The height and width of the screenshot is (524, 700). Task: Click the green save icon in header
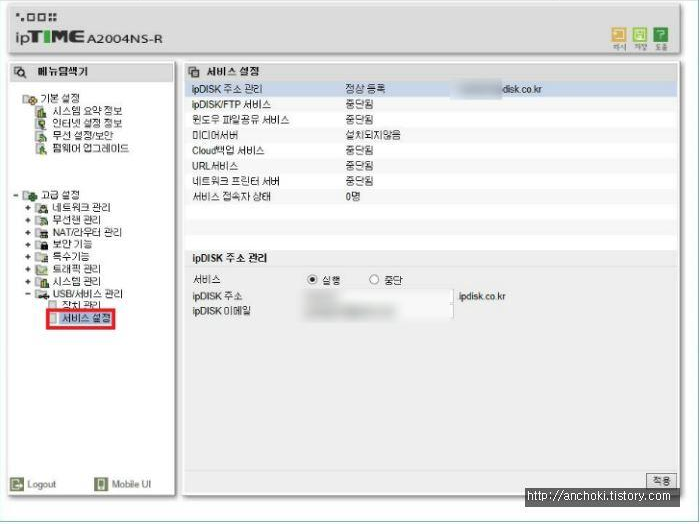coord(640,35)
